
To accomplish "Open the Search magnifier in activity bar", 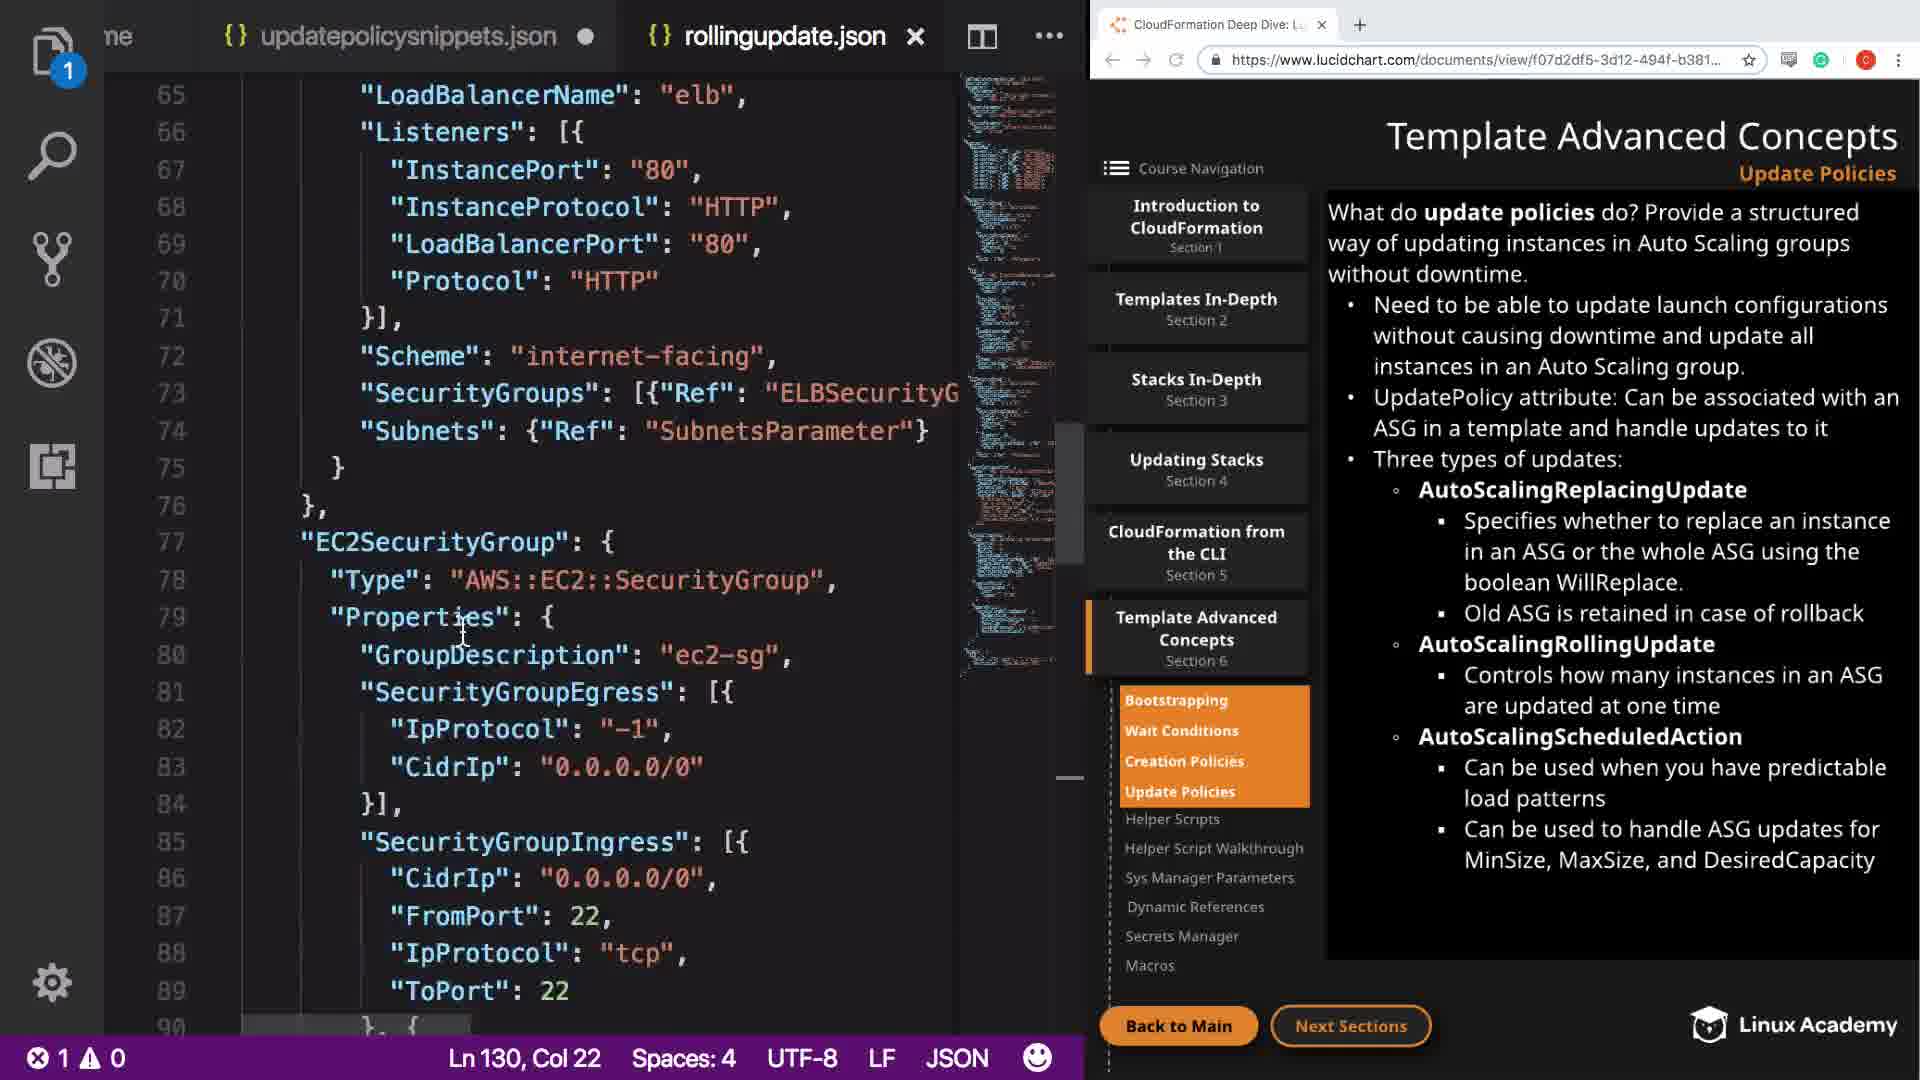I will [52, 156].
